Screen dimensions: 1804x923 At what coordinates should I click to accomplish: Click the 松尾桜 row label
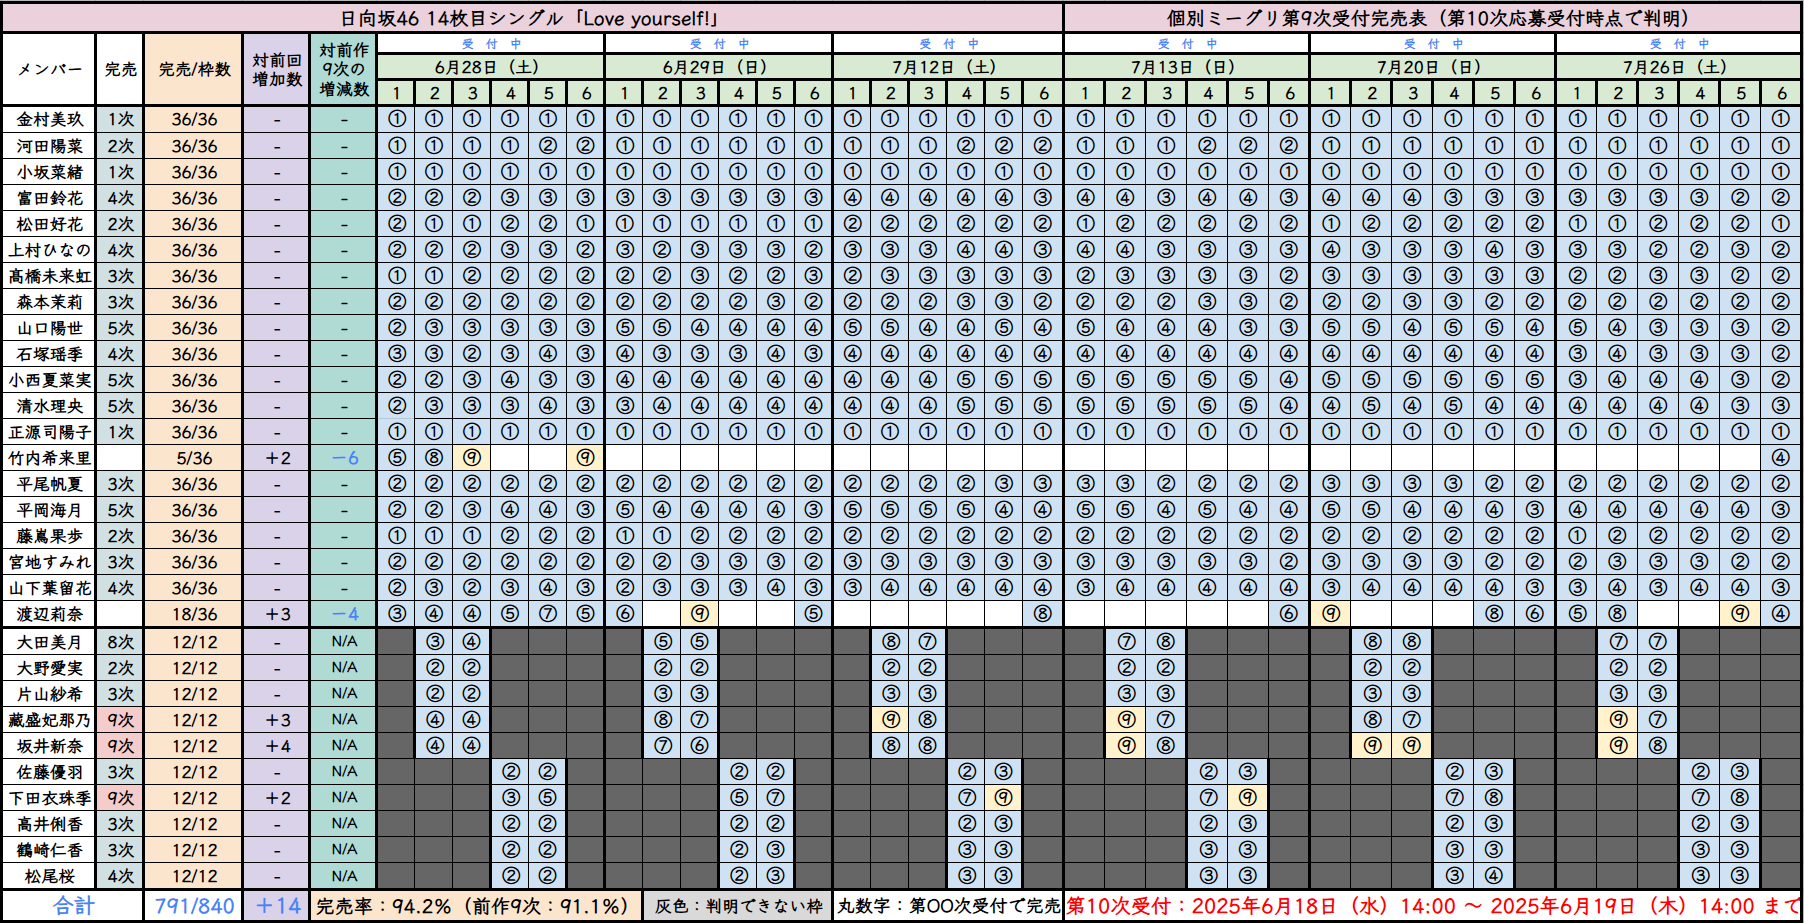click(49, 876)
